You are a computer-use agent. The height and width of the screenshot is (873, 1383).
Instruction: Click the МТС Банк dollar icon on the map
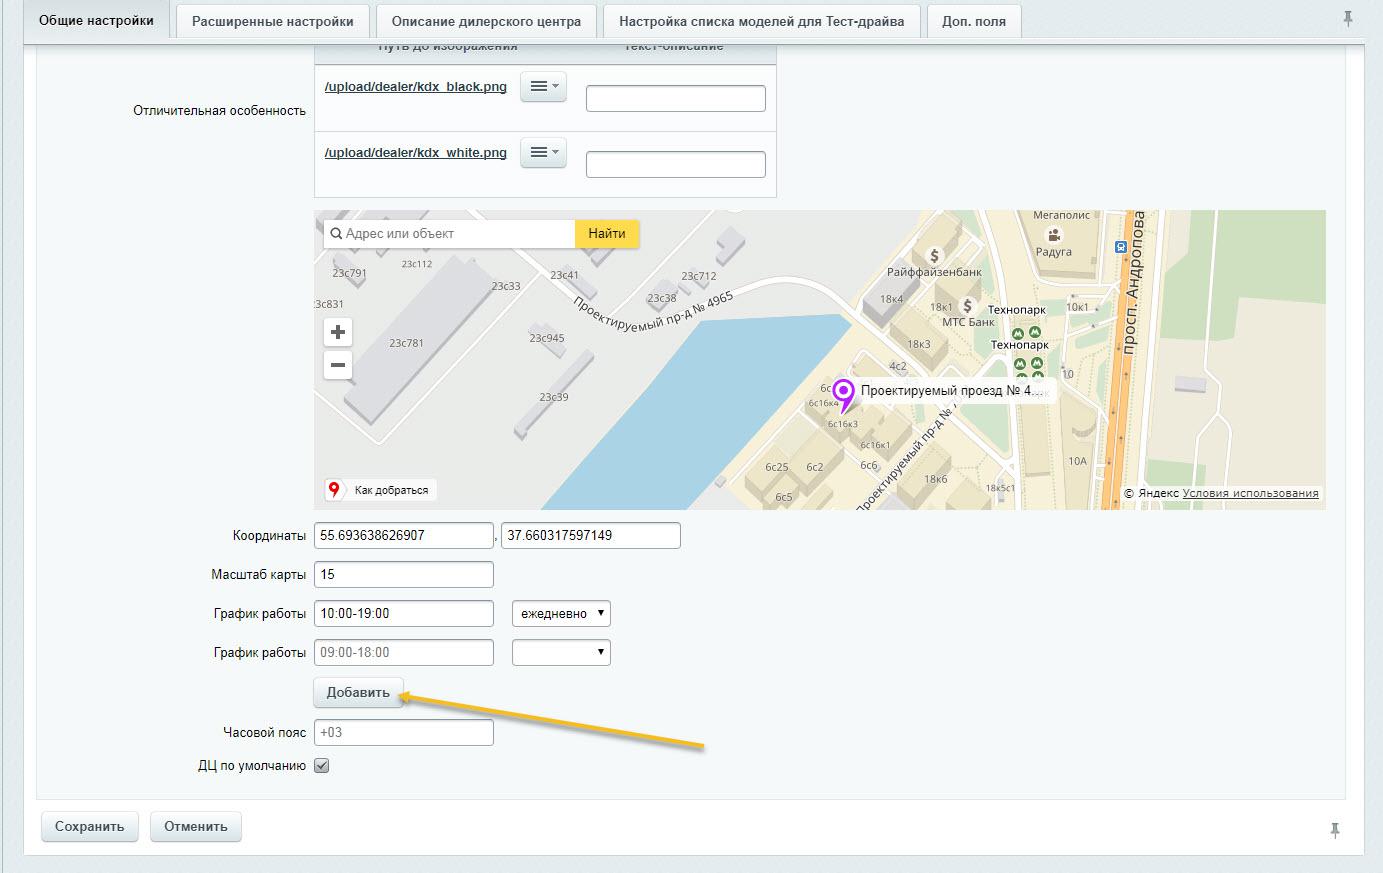point(967,306)
